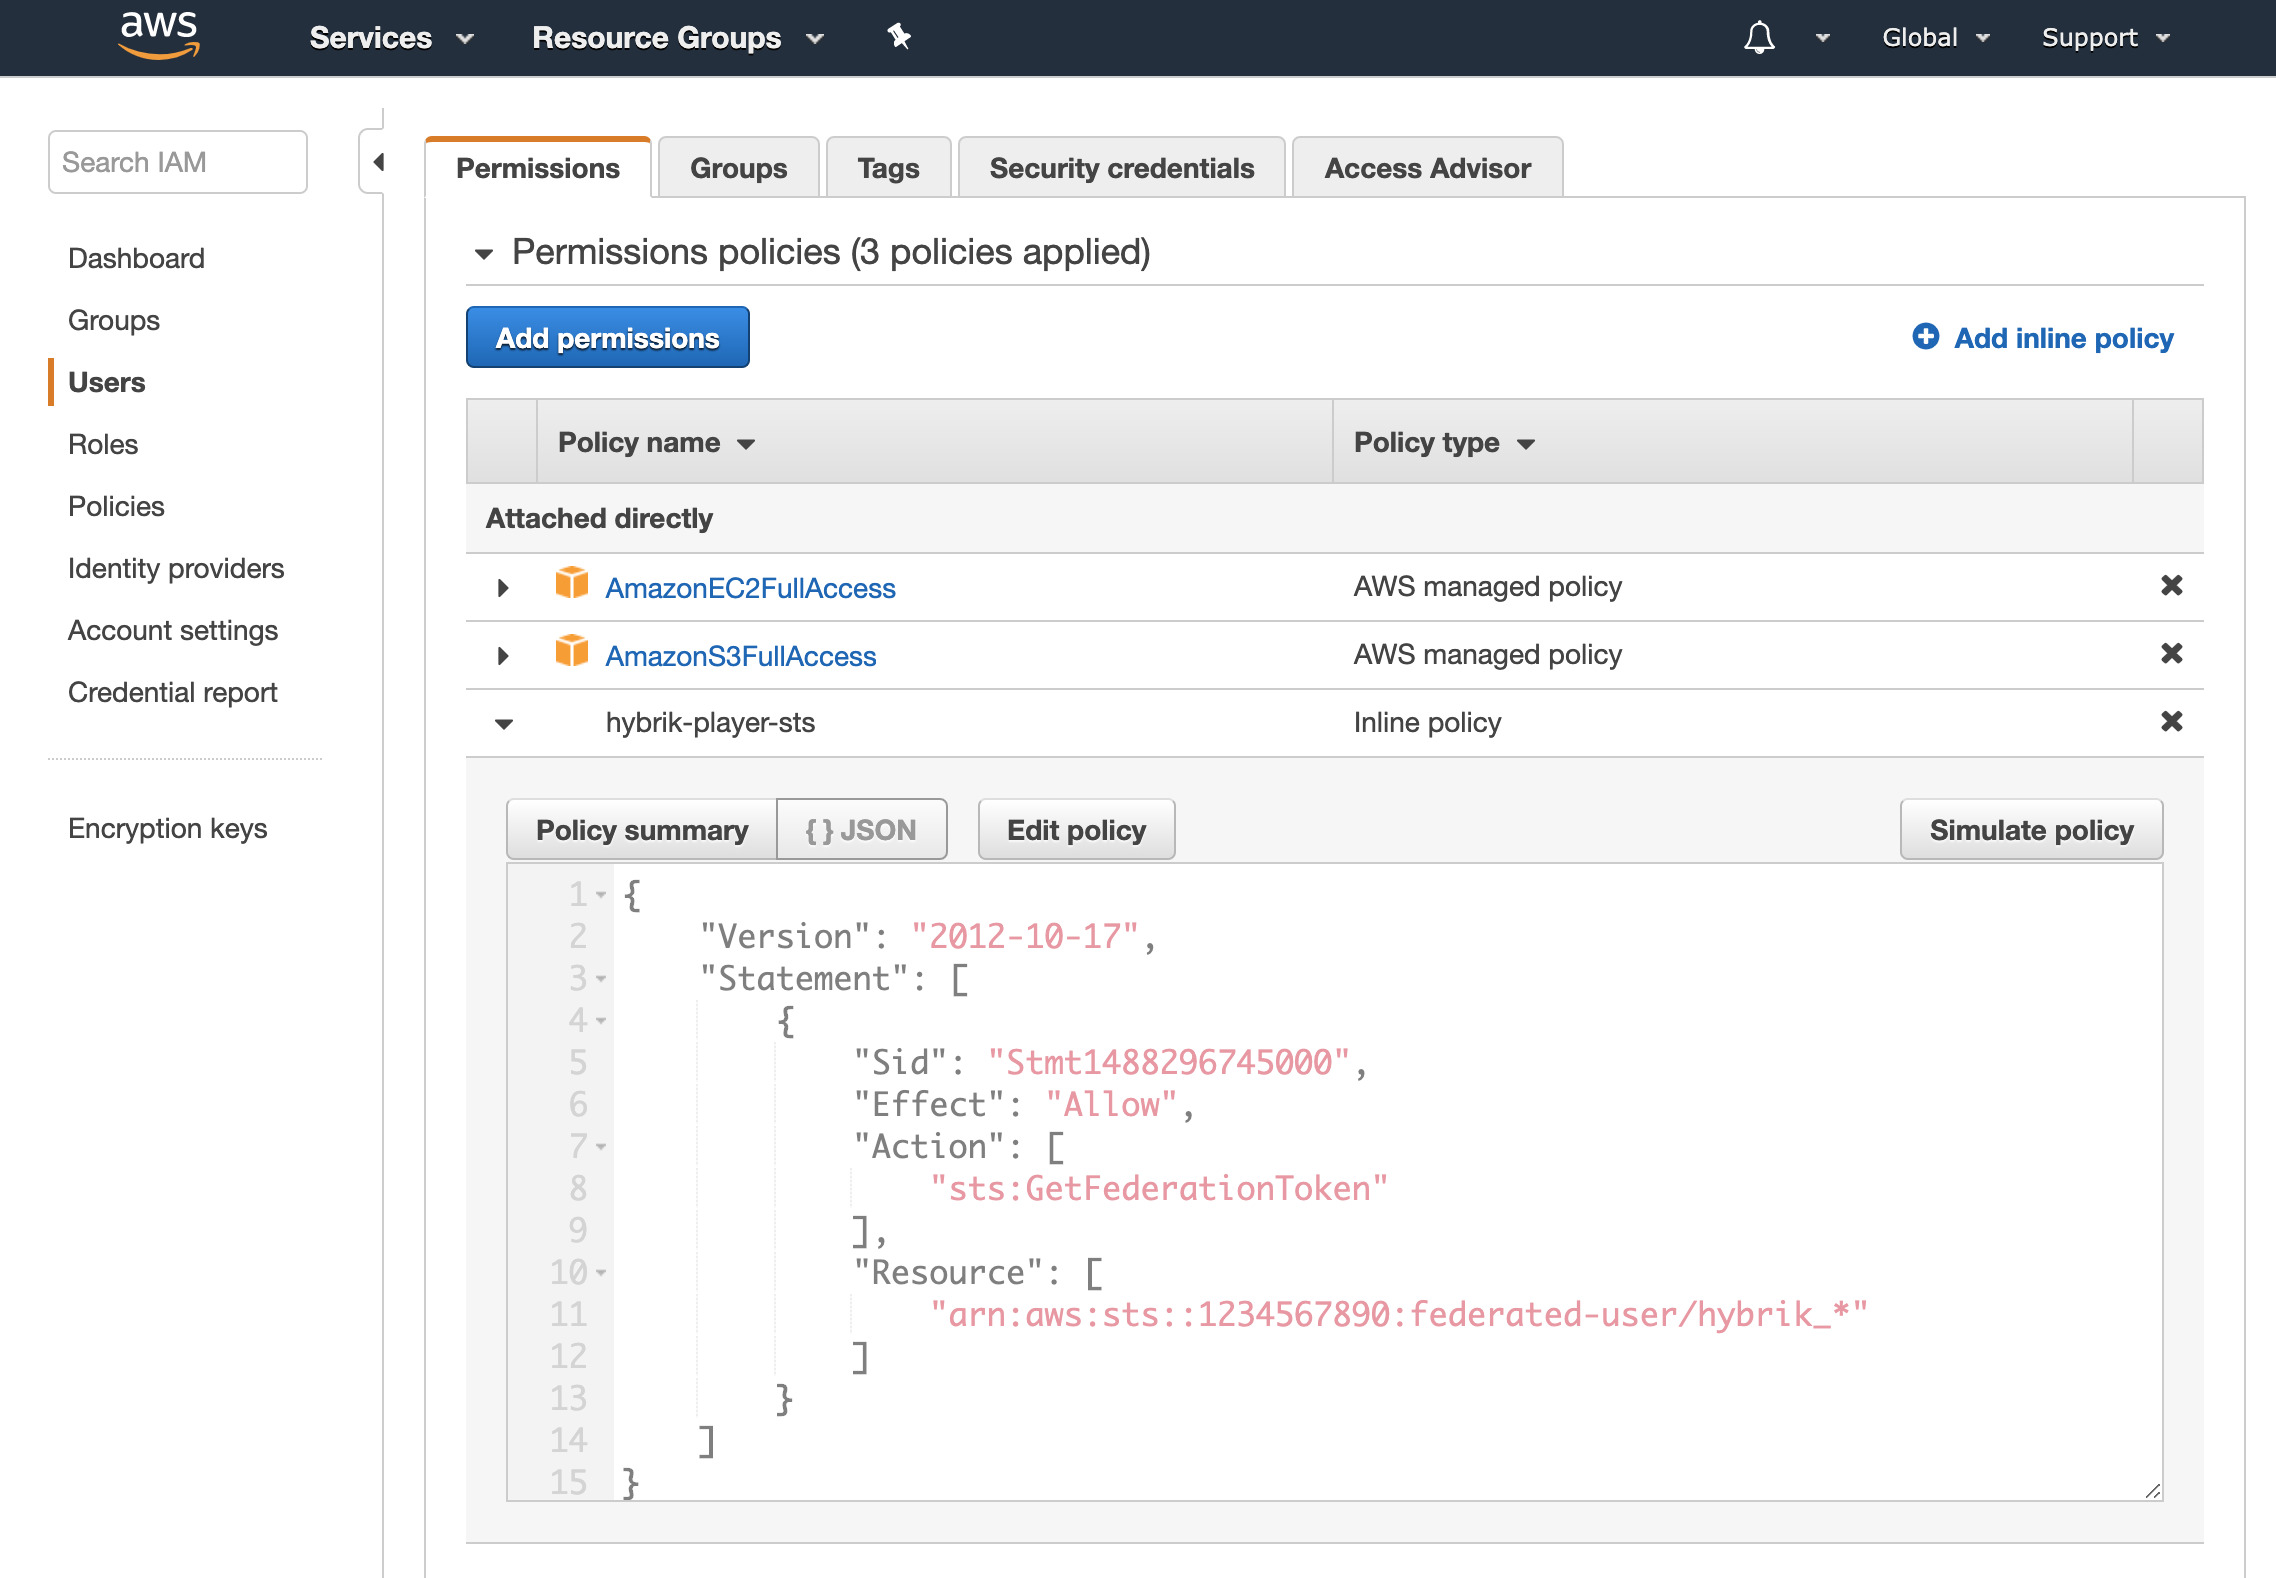Open the Resource Groups dropdown
This screenshot has height=1578, width=2276.
point(678,38)
